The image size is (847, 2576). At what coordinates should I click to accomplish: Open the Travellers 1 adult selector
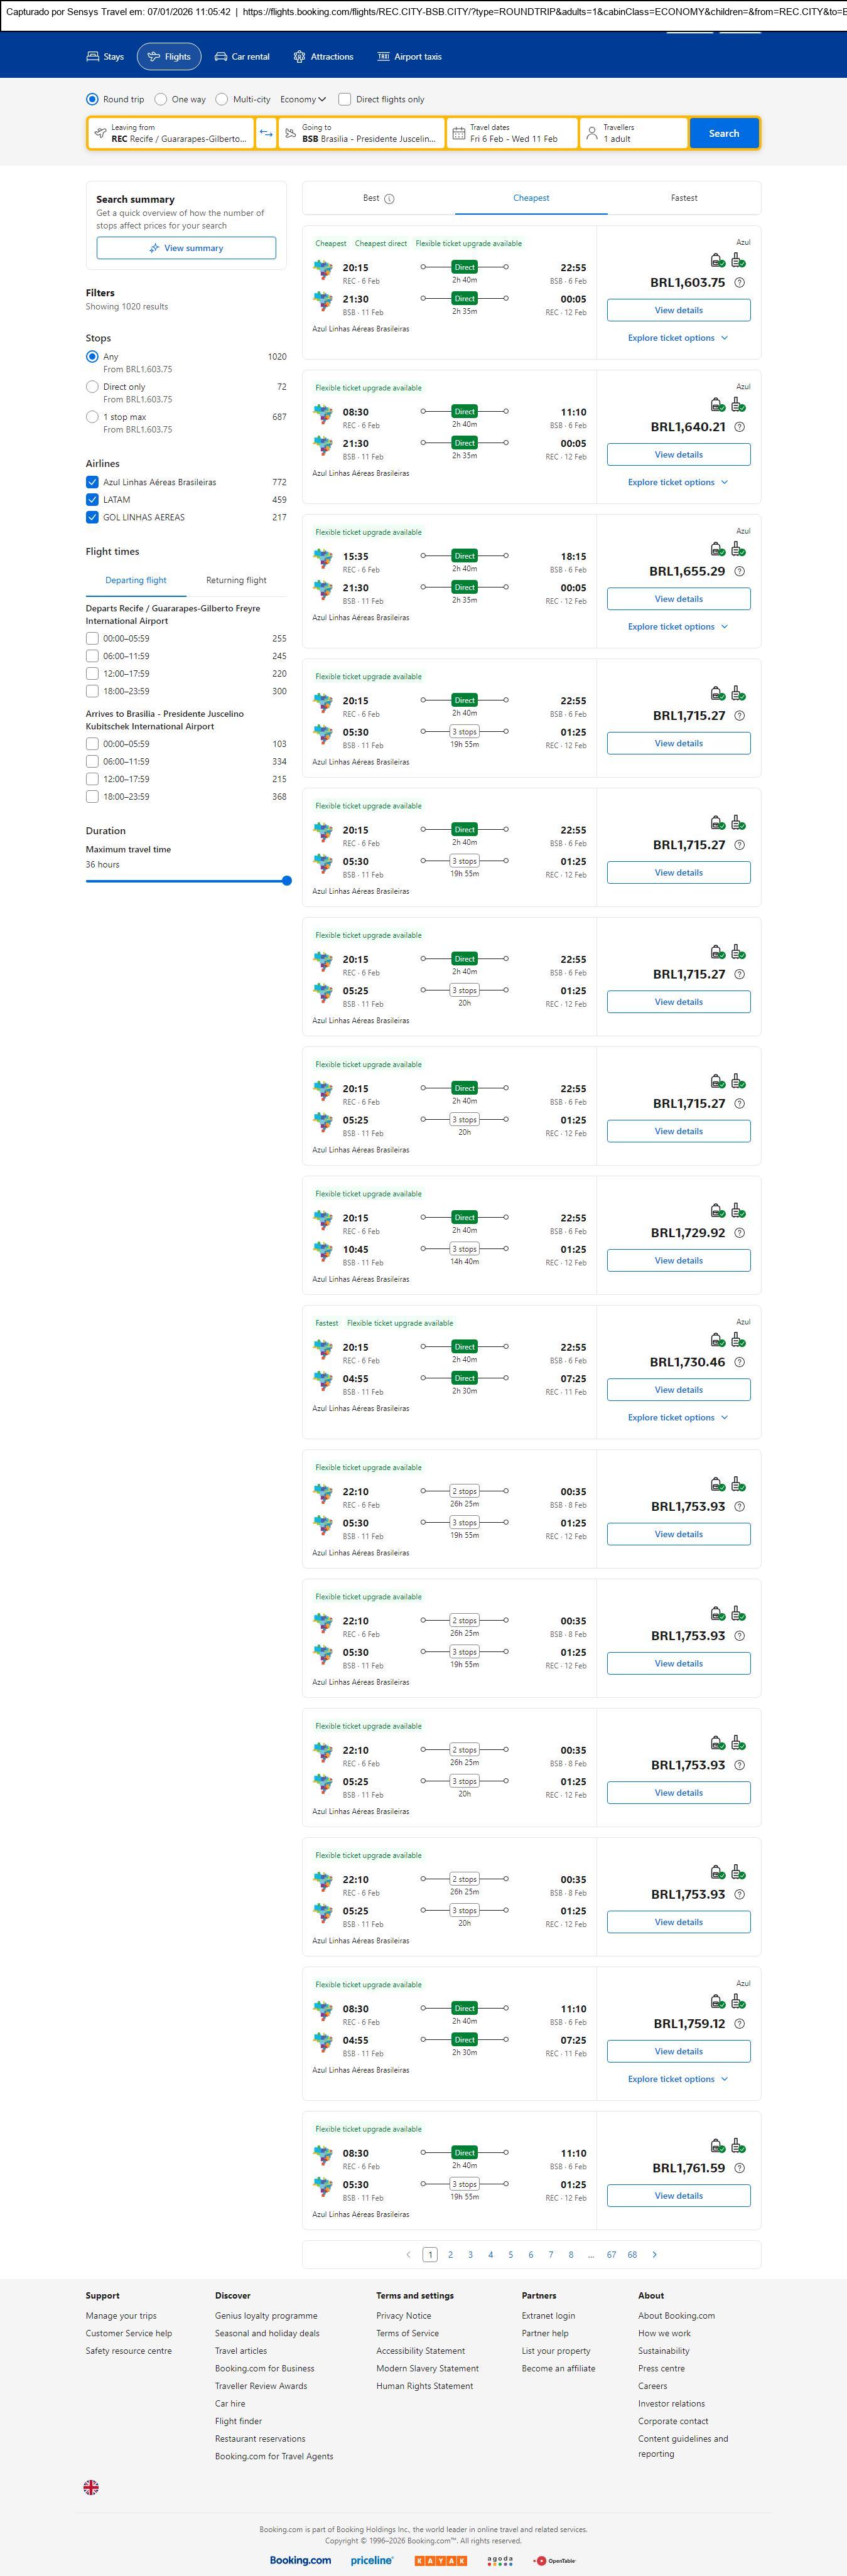633,133
